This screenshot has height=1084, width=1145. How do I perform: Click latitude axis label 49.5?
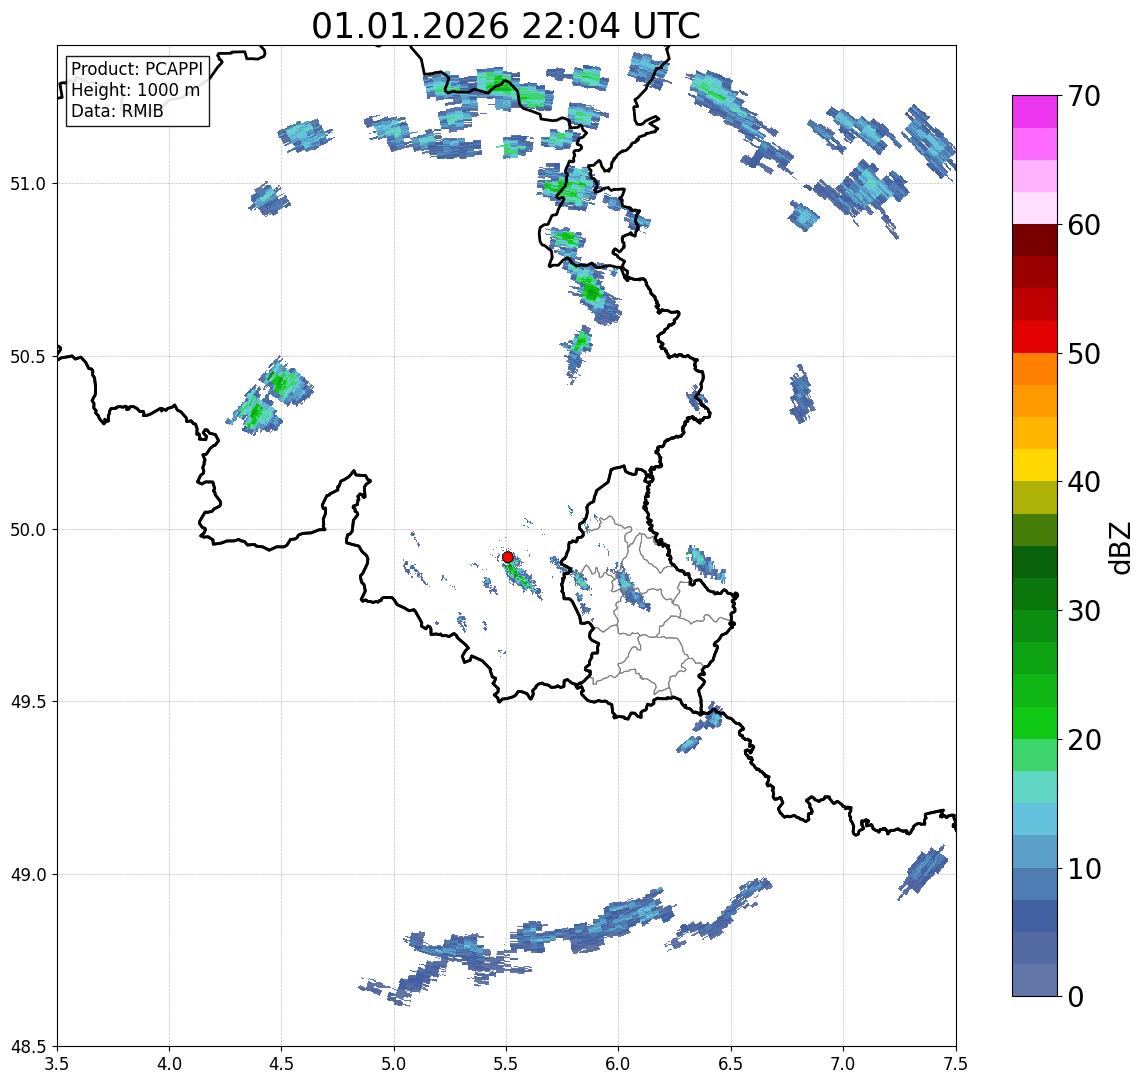tap(28, 702)
